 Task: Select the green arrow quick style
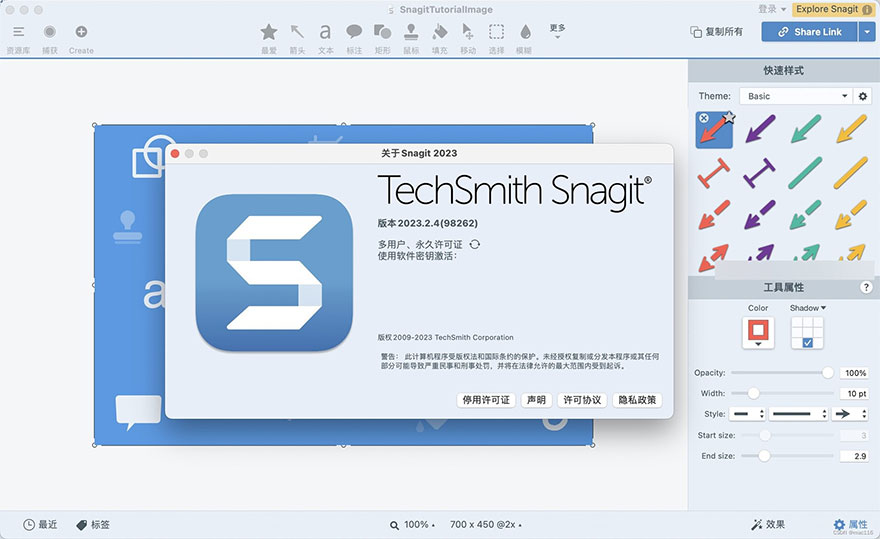806,129
